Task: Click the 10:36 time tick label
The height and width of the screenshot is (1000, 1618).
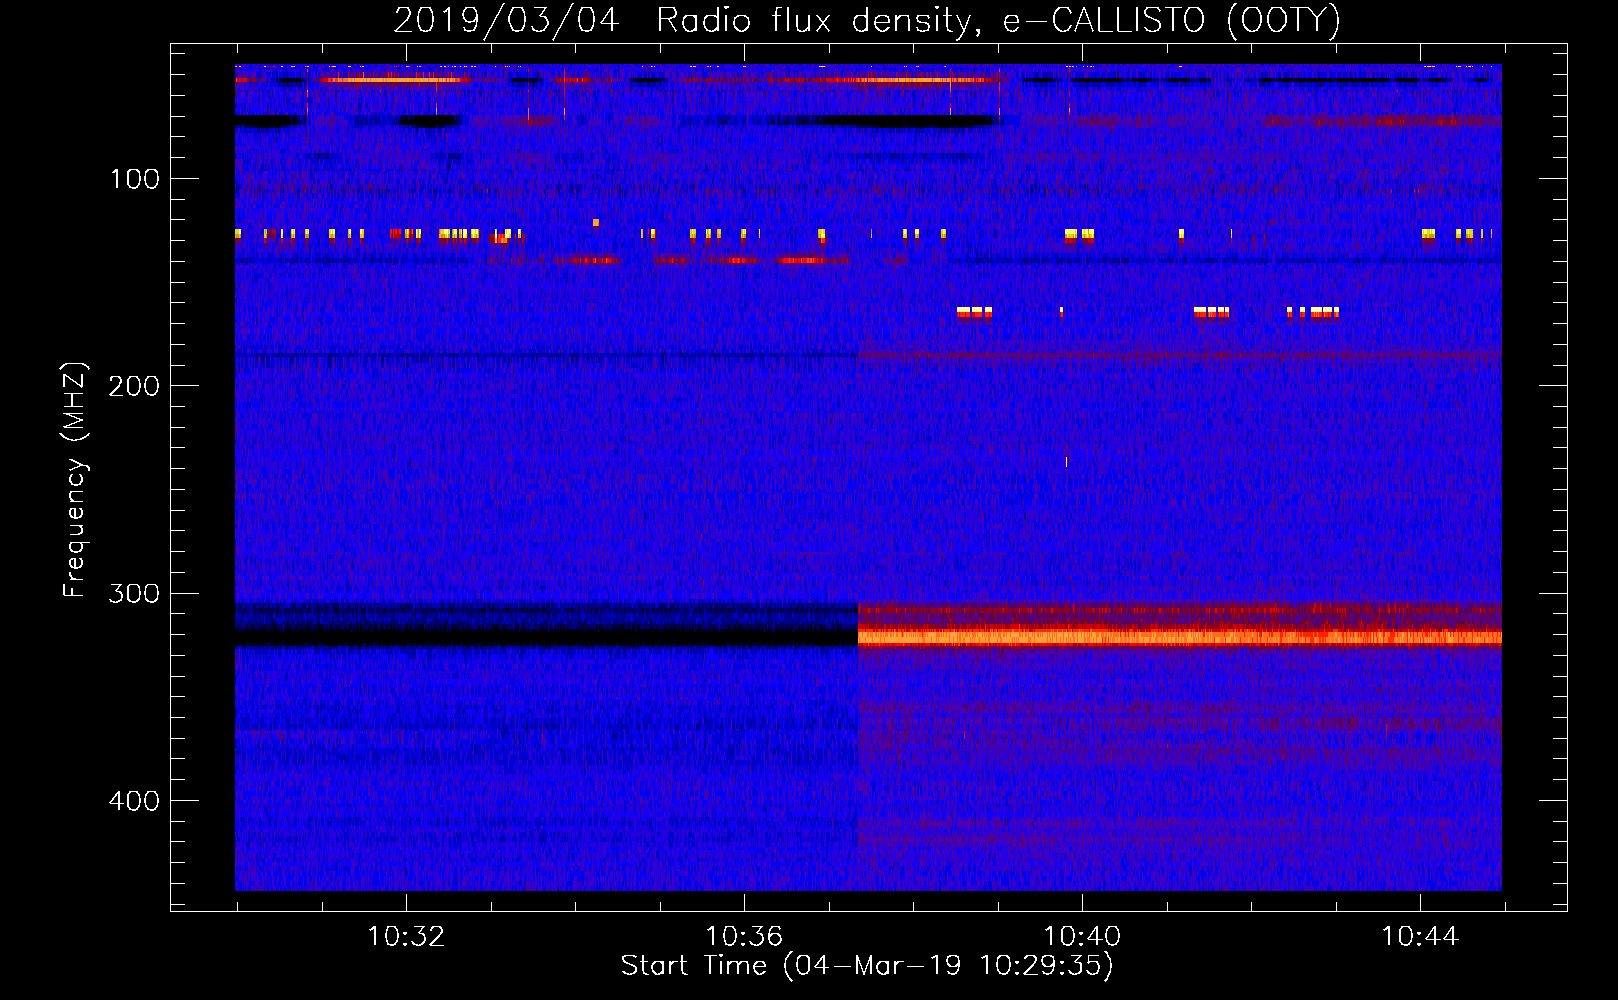Action: (744, 937)
